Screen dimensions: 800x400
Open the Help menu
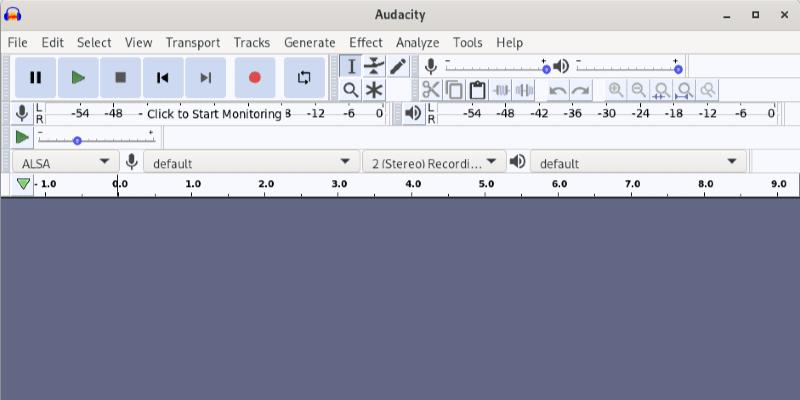[510, 42]
